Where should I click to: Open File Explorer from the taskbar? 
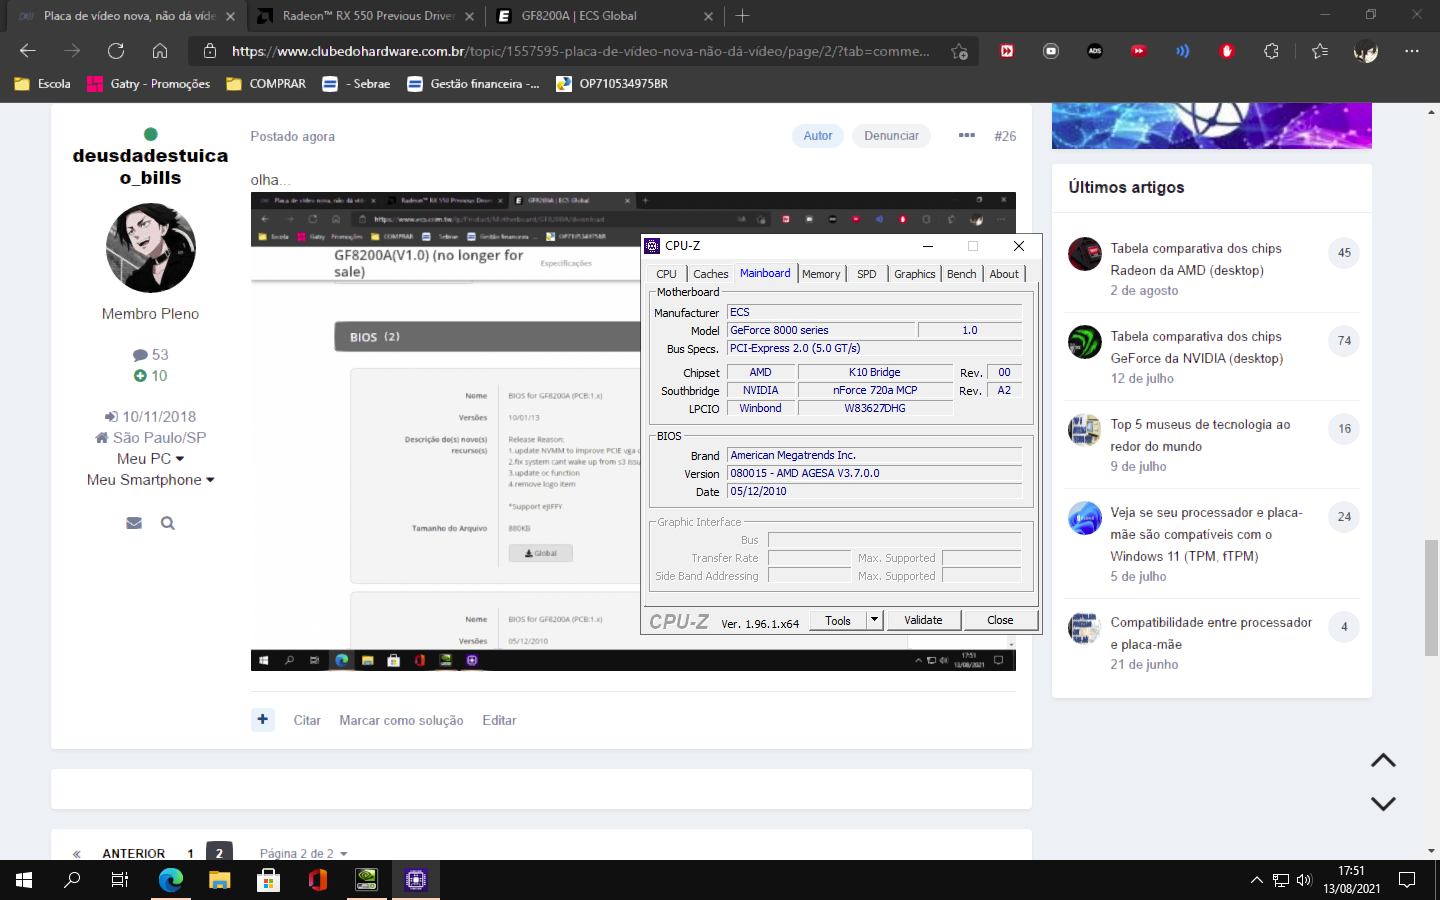click(219, 880)
